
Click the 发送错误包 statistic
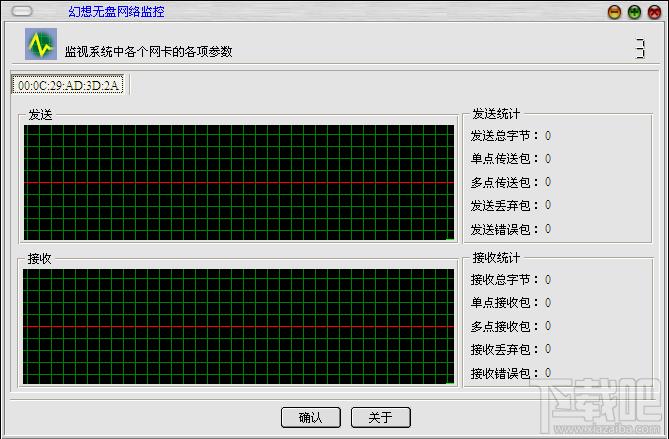(x=511, y=230)
